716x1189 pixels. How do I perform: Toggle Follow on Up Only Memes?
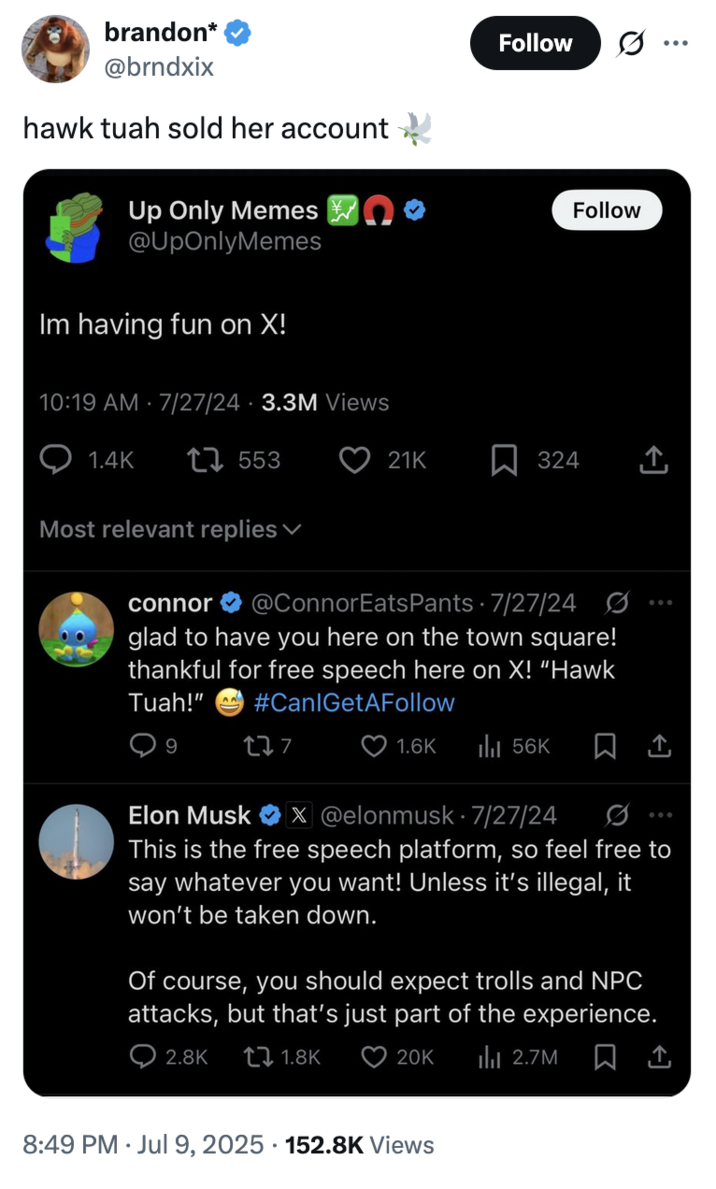pos(606,210)
